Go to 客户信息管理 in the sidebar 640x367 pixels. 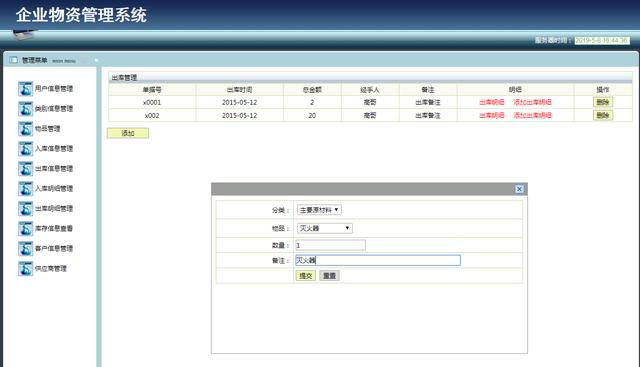pos(54,249)
